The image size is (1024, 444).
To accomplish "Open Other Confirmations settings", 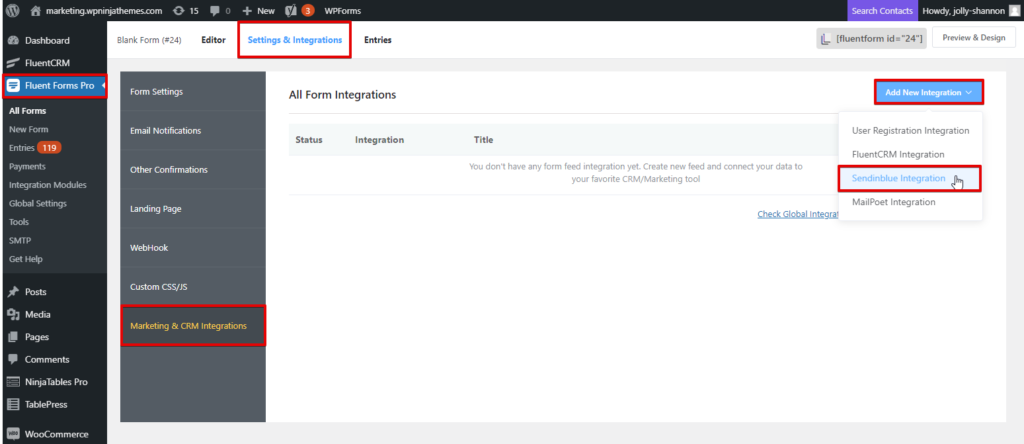I will (193, 170).
